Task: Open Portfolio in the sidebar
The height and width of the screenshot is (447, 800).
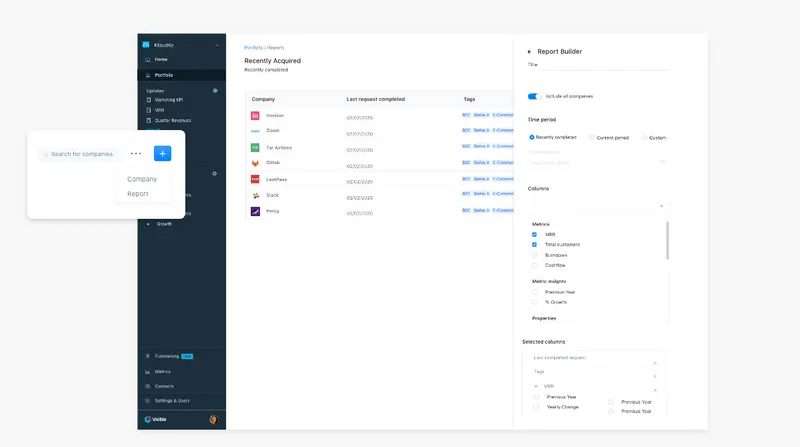Action: 181,75
